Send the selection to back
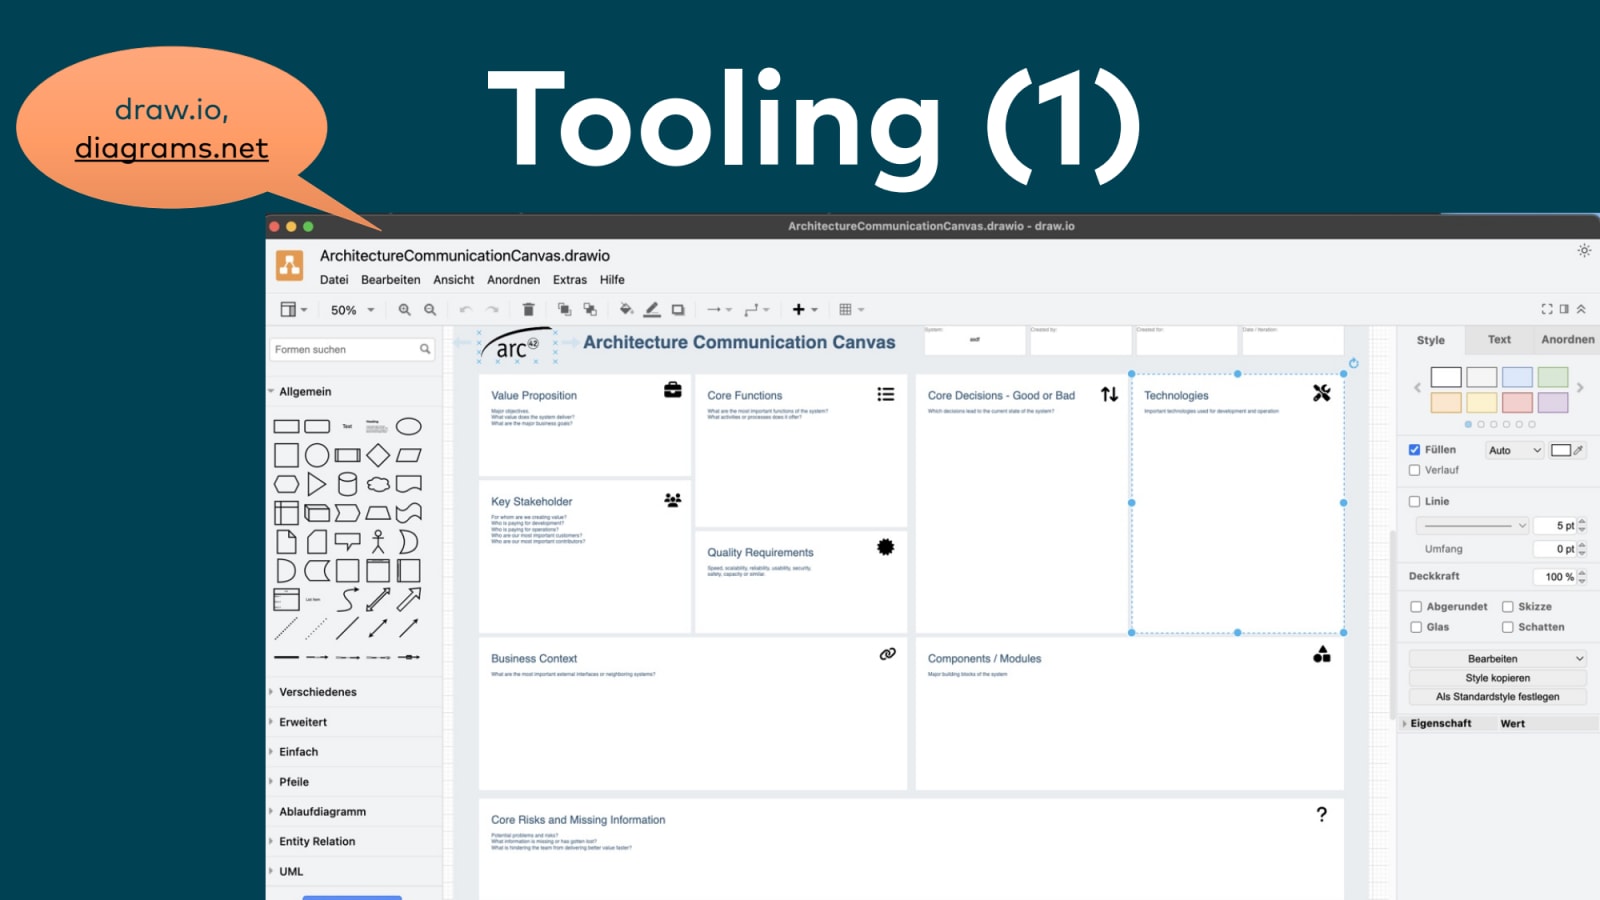 (x=590, y=310)
